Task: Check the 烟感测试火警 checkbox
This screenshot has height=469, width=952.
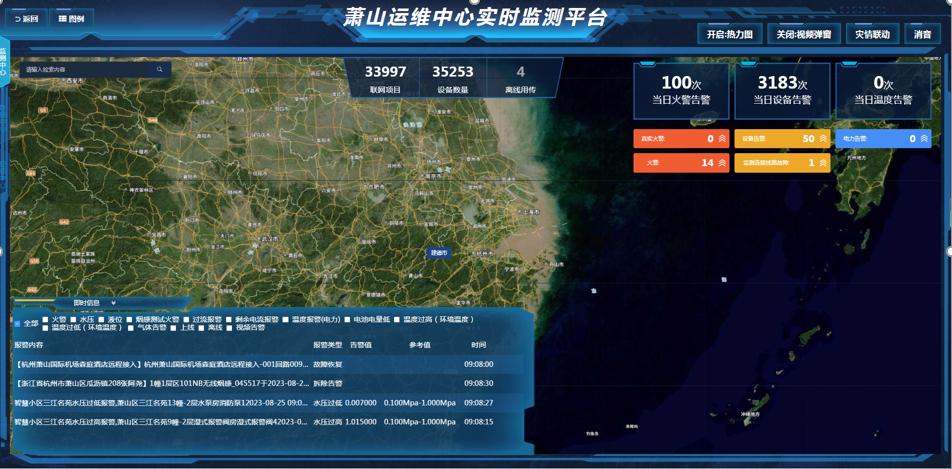Action: [129, 319]
